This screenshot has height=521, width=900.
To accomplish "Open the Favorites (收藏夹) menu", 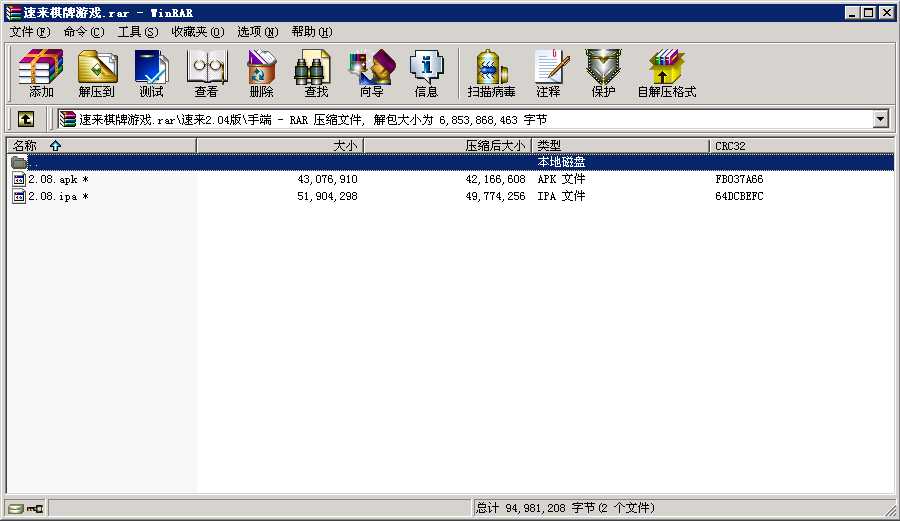I will tap(198, 32).
